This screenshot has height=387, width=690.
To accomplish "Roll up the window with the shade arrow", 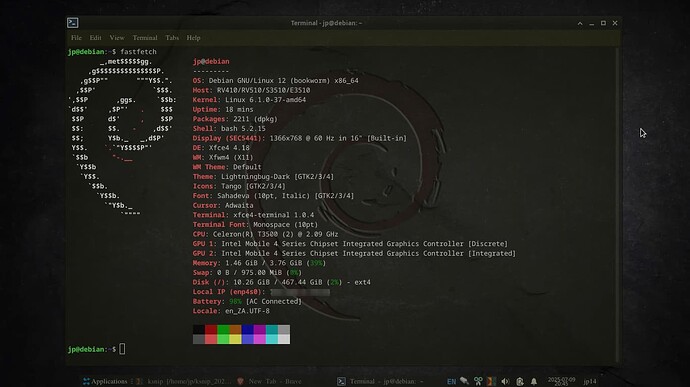I will click(580, 23).
